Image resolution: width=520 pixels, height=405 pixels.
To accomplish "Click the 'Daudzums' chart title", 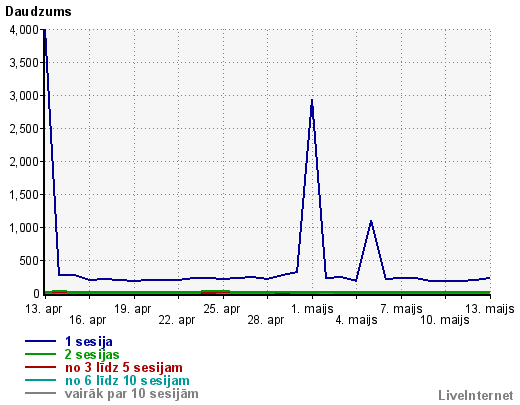I will [x=38, y=12].
